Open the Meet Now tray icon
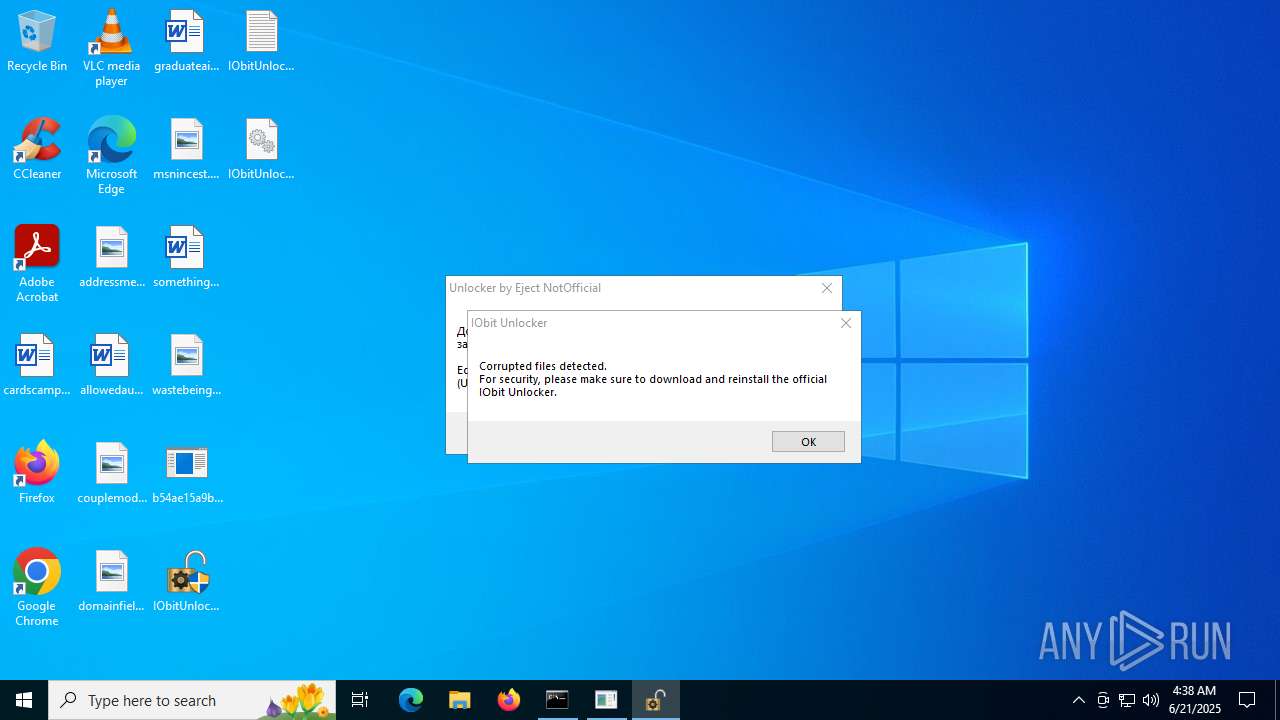1280x720 pixels. click(1103, 700)
